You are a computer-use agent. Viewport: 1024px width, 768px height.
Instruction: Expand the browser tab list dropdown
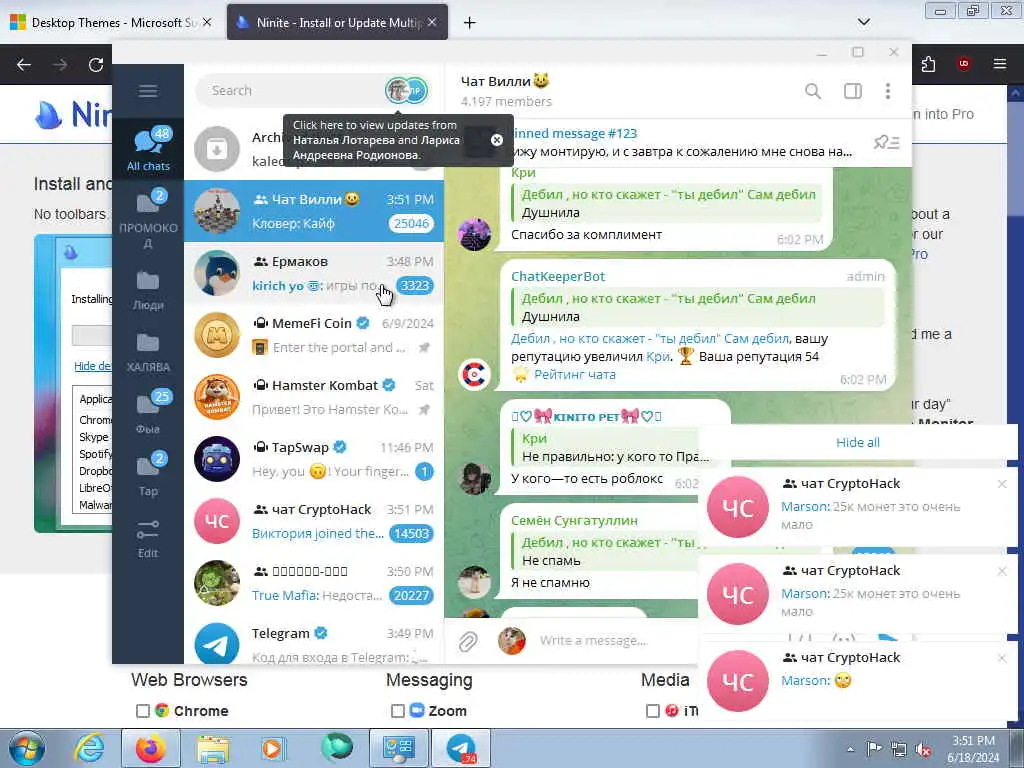863,22
